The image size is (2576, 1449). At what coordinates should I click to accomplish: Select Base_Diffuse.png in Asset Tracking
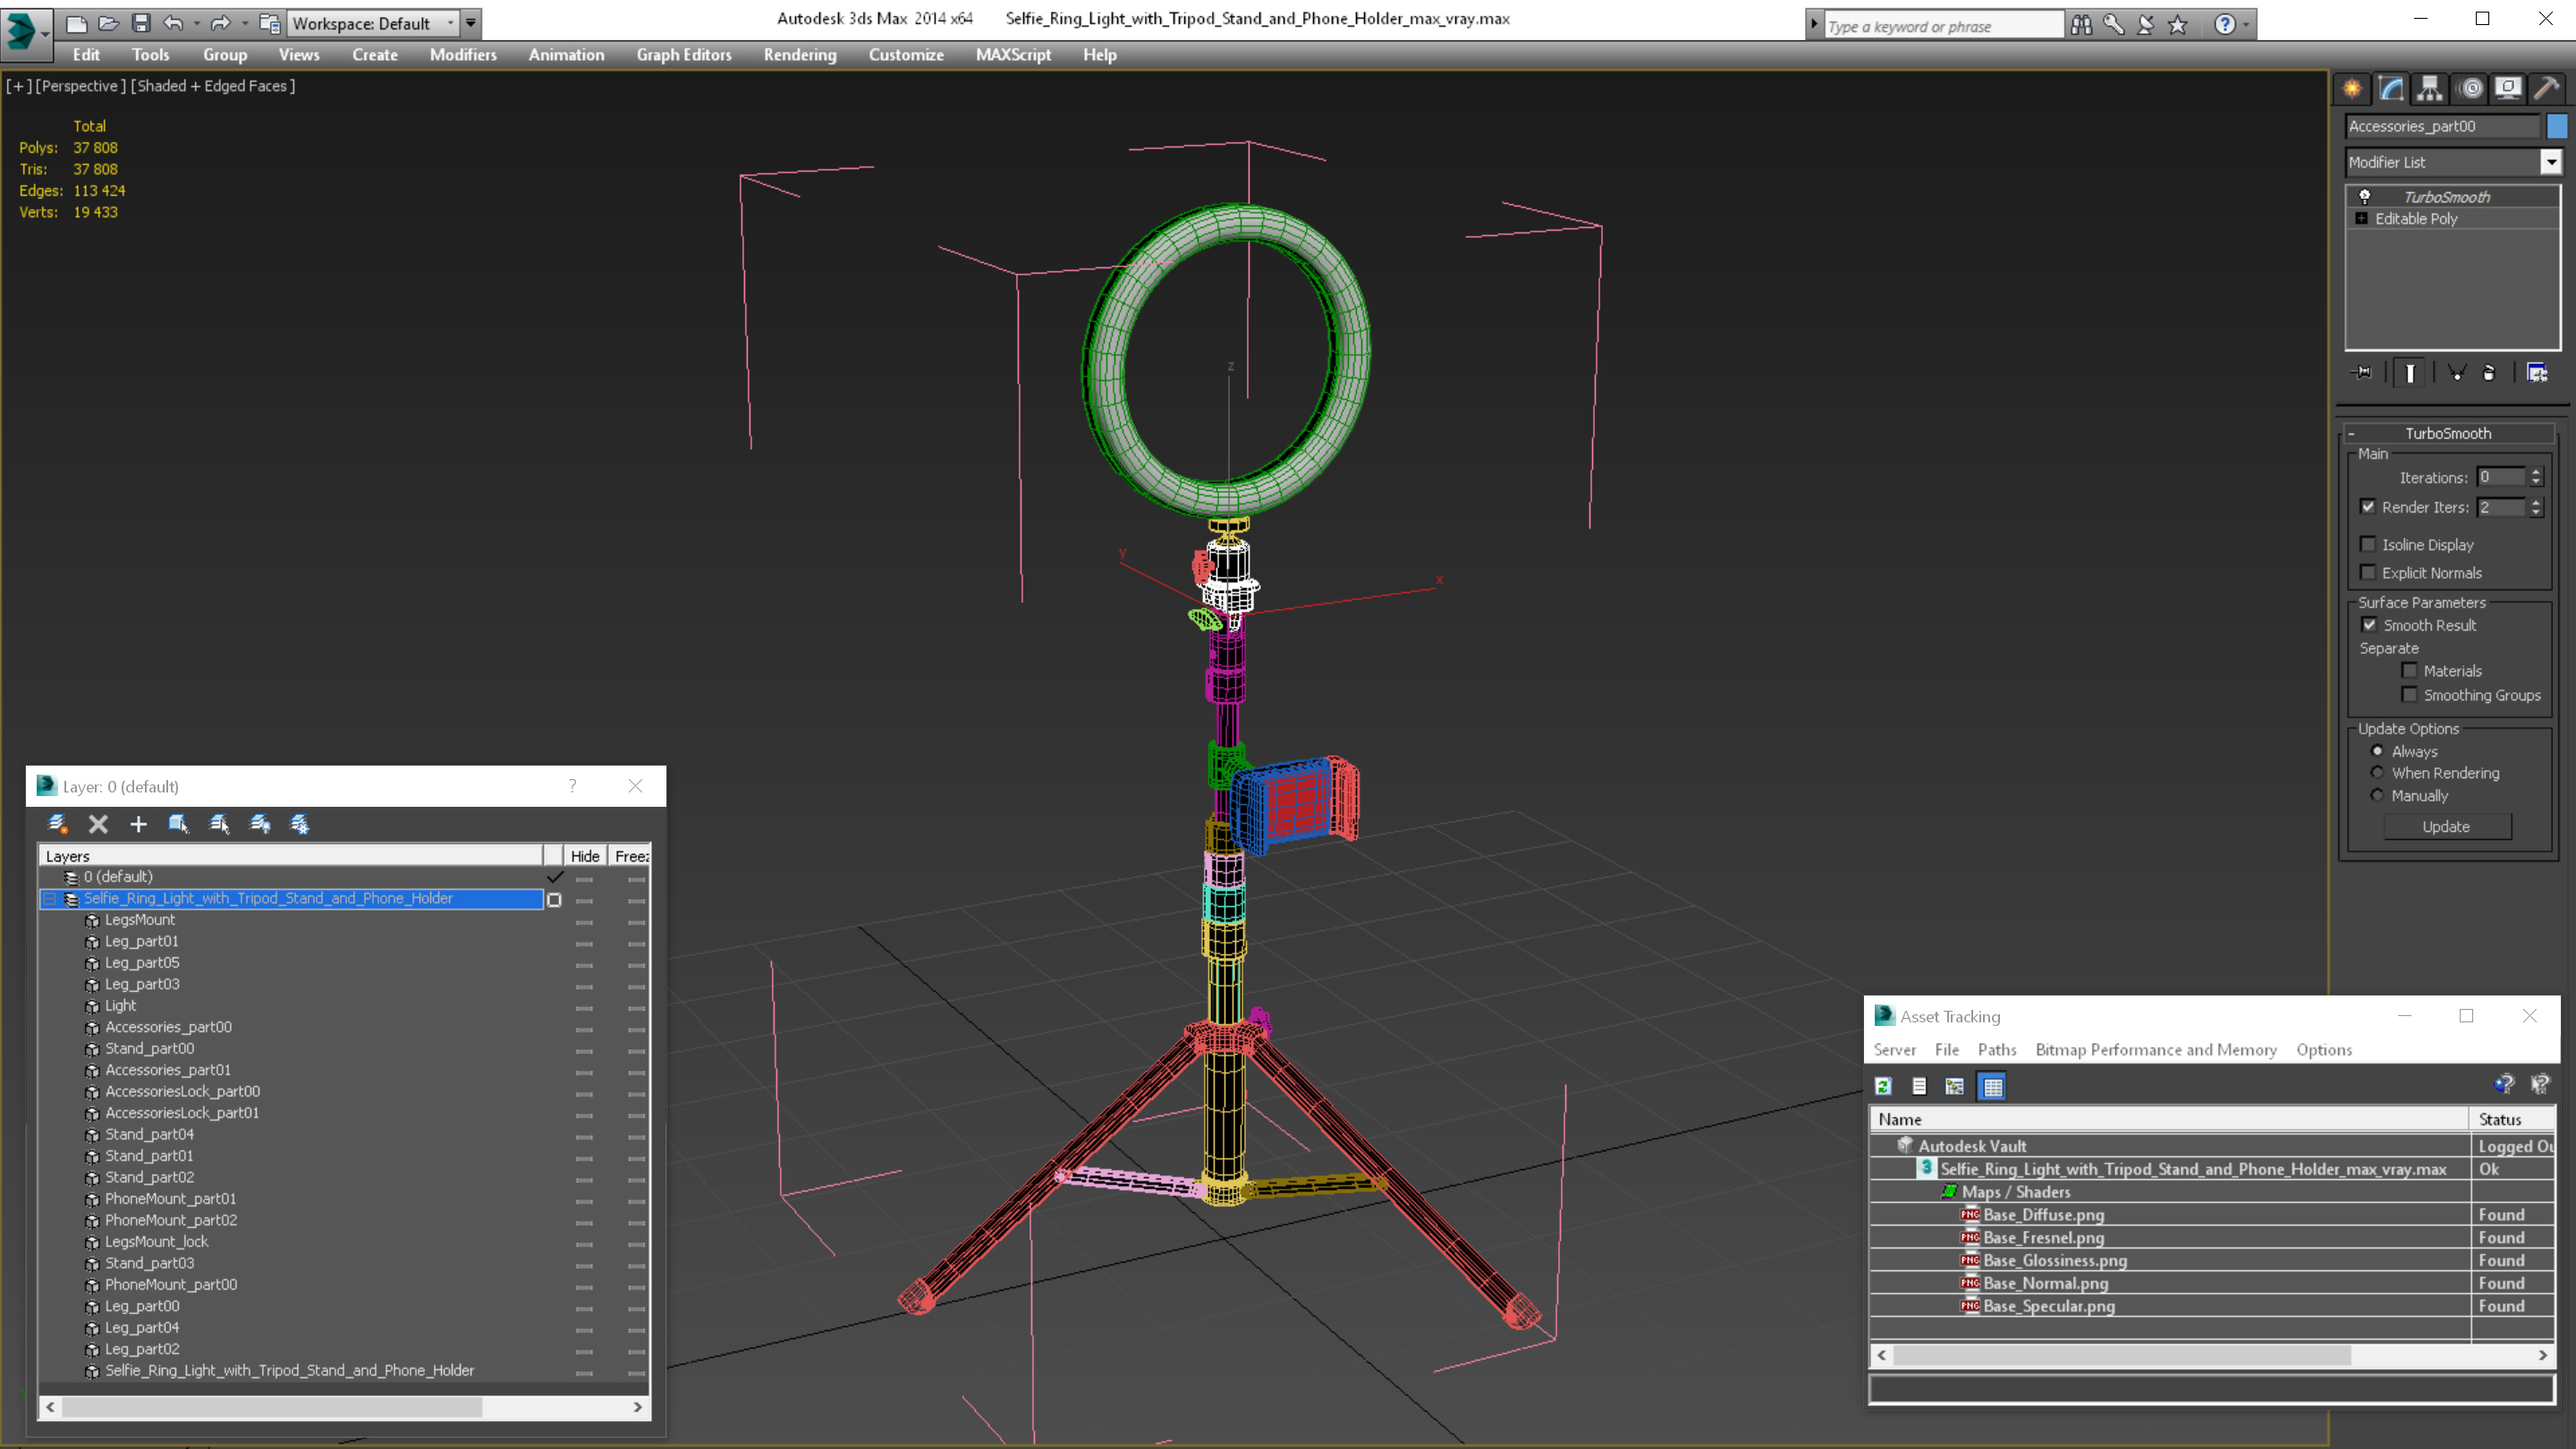coord(2043,1214)
